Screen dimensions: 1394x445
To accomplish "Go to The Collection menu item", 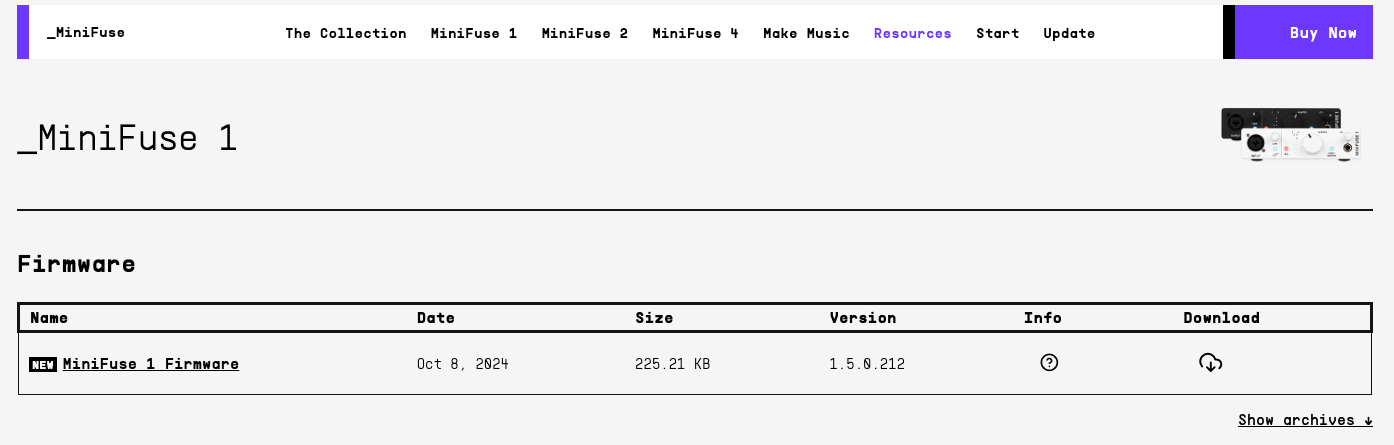I will click(x=346, y=33).
